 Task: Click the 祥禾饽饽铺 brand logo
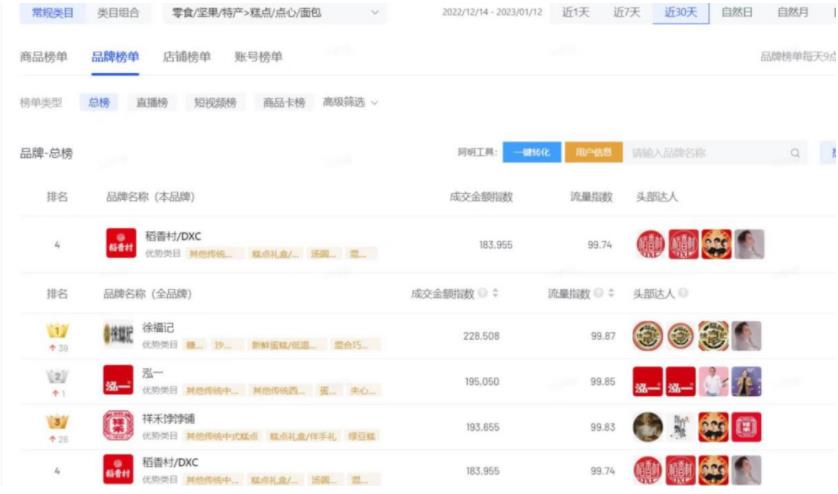point(118,427)
